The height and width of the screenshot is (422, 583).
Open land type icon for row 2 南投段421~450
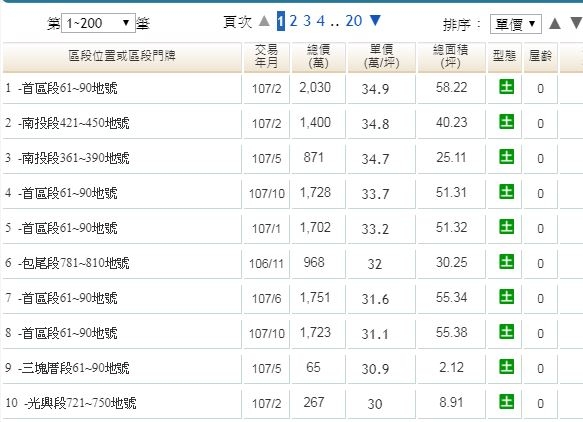[506, 122]
